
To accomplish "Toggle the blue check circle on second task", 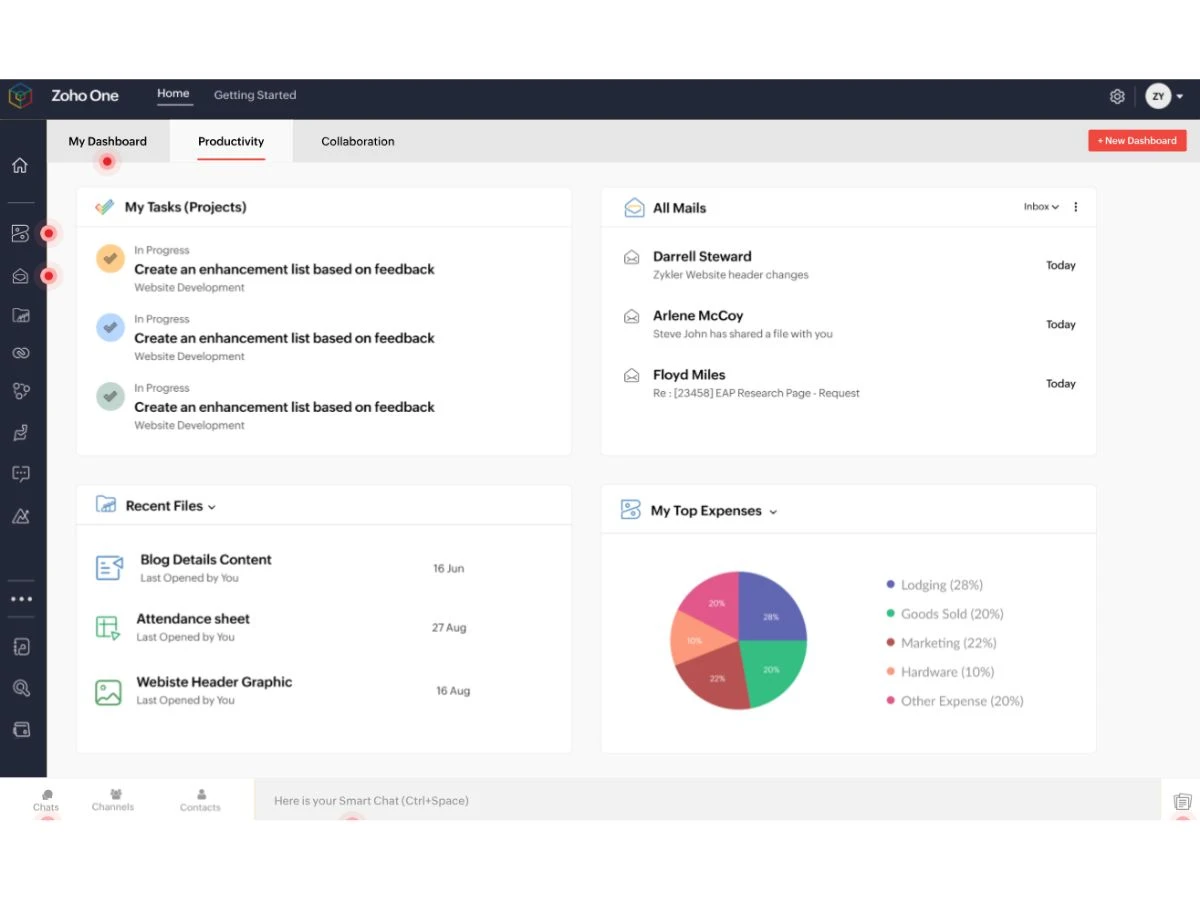I will 110,327.
